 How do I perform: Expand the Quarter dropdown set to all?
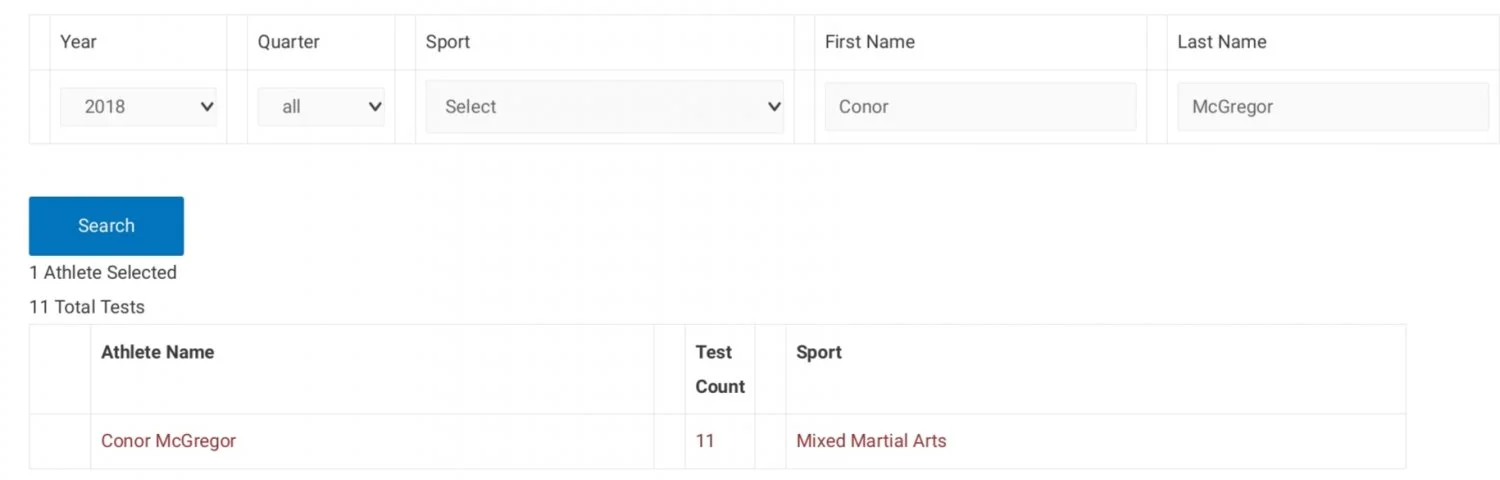point(320,106)
